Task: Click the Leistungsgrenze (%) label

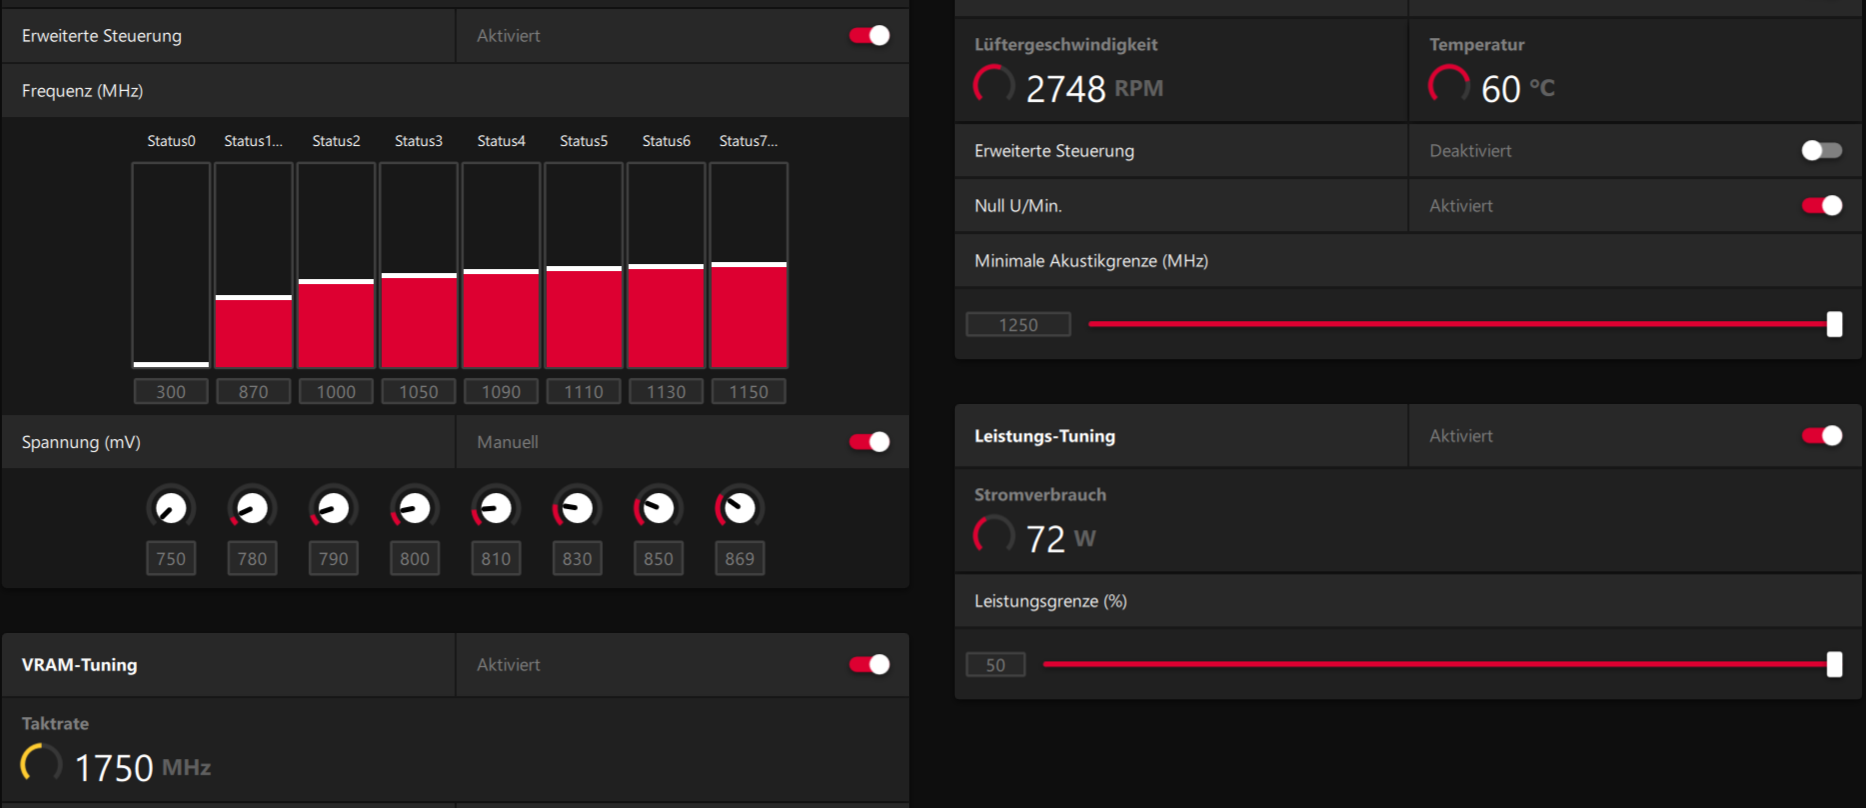Action: 1051,601
